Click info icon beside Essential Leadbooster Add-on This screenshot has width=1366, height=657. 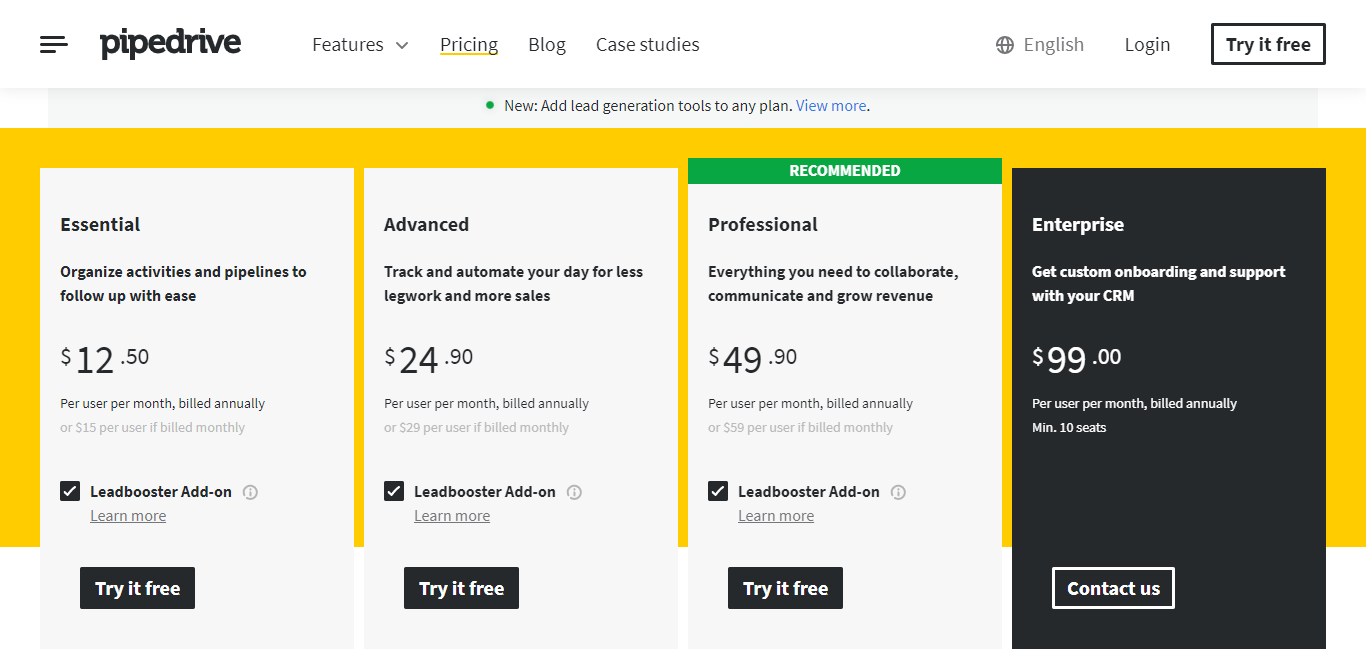pyautogui.click(x=251, y=492)
